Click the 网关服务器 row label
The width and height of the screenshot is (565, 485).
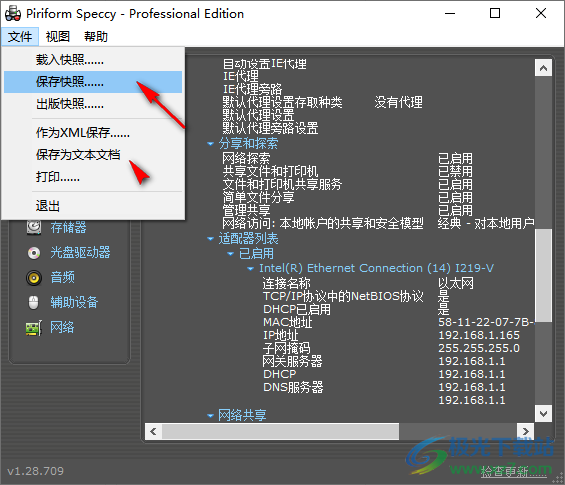292,361
